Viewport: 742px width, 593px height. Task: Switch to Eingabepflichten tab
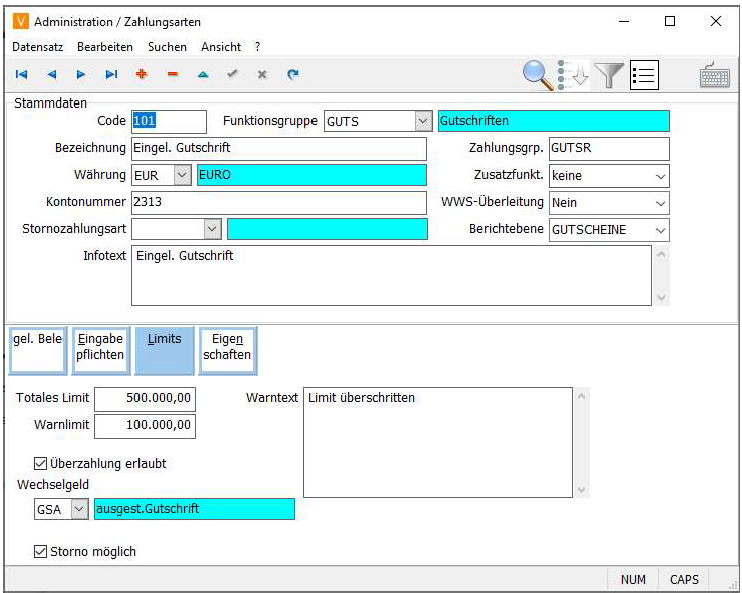coord(100,347)
